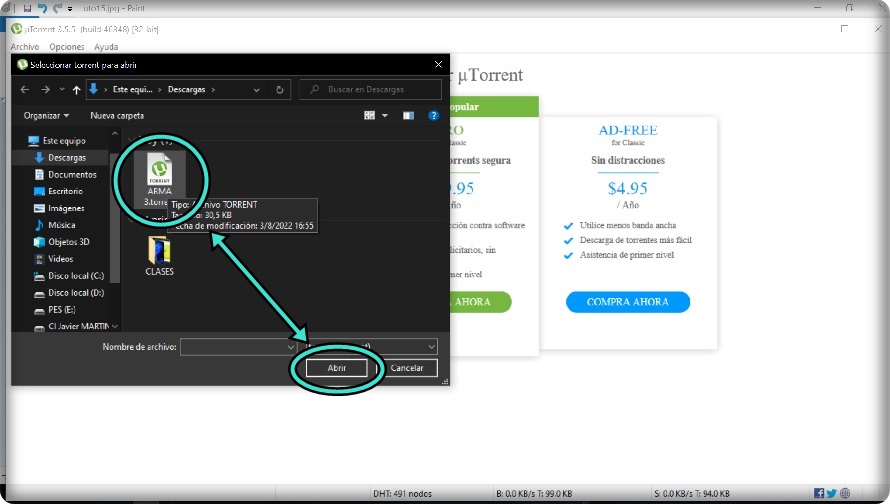Select 'Este equipo' in the navigation tree
The image size is (890, 504).
pos(64,141)
